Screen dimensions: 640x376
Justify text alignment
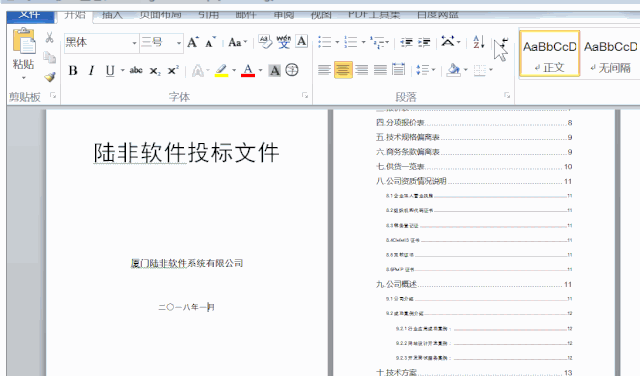point(380,70)
